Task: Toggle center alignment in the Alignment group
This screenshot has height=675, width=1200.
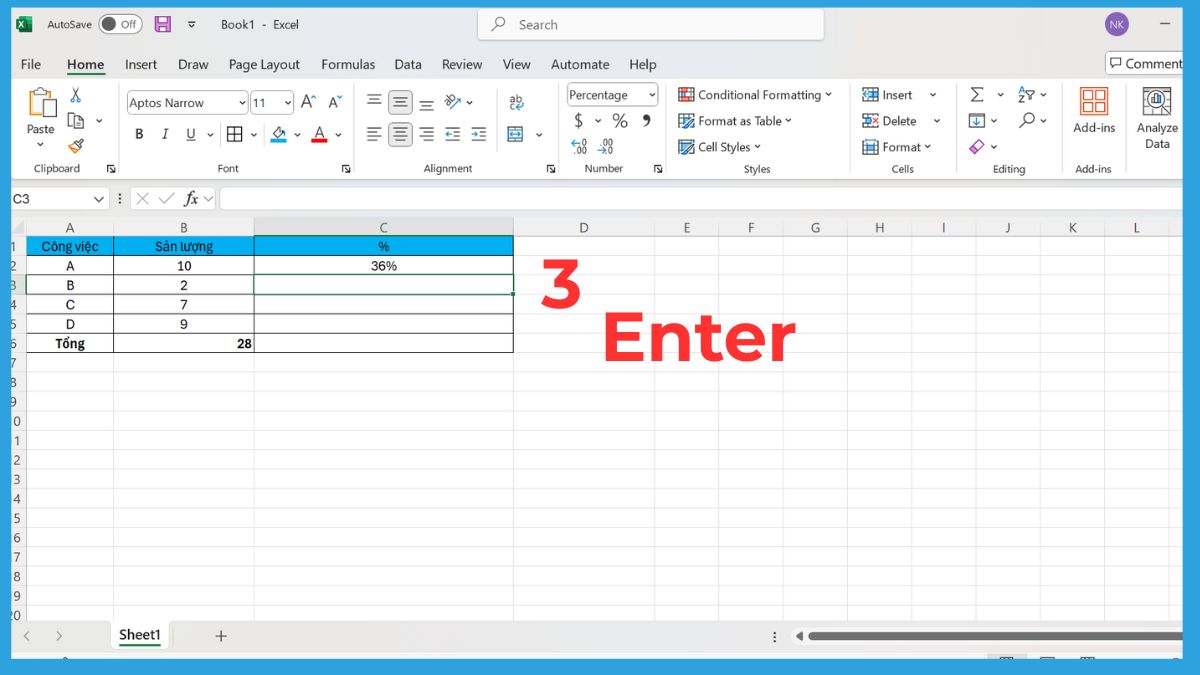Action: coord(400,134)
